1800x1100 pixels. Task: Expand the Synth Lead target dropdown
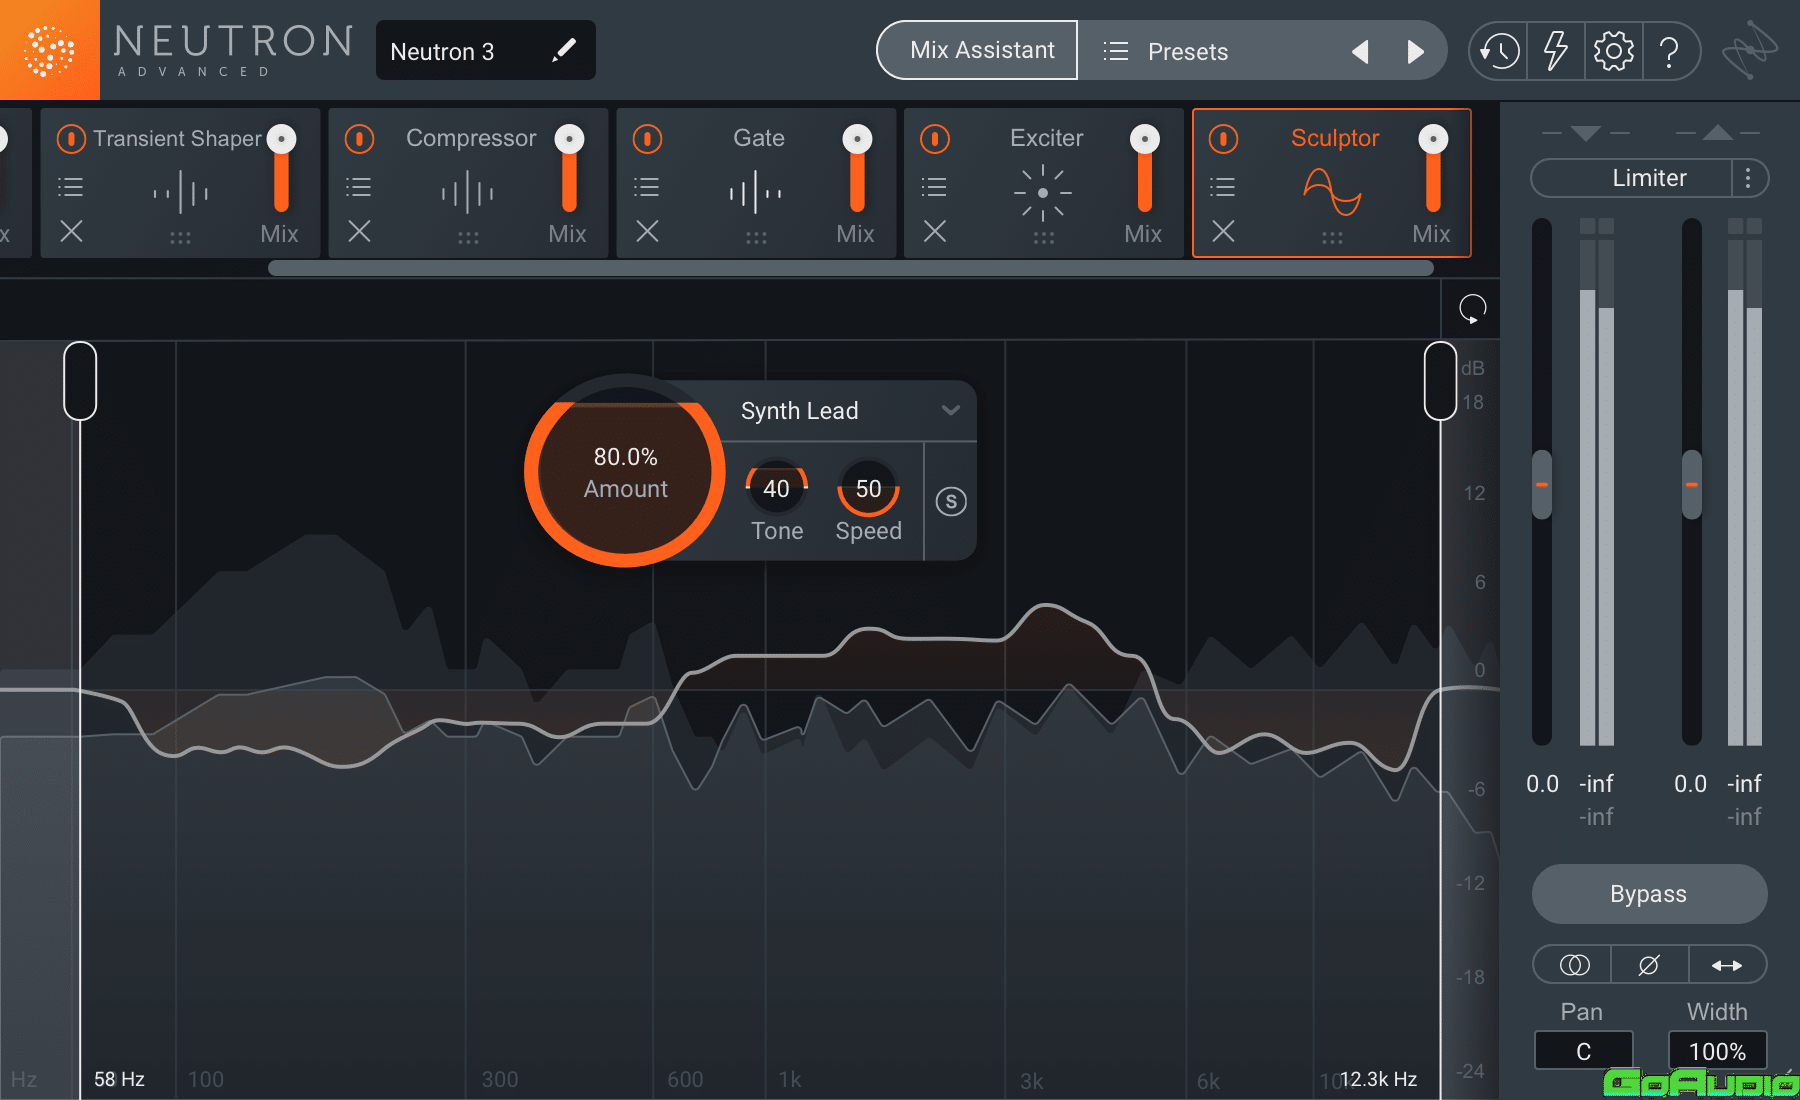click(951, 410)
